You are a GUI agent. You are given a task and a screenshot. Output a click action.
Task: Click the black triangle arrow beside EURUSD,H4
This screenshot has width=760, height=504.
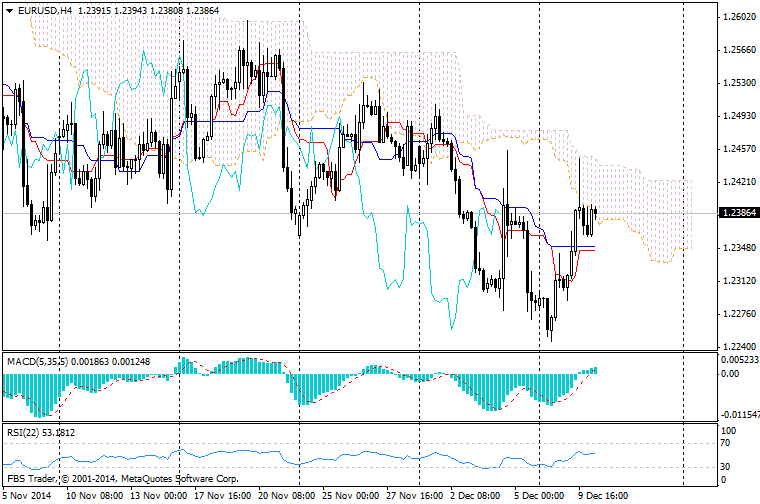(x=8, y=10)
